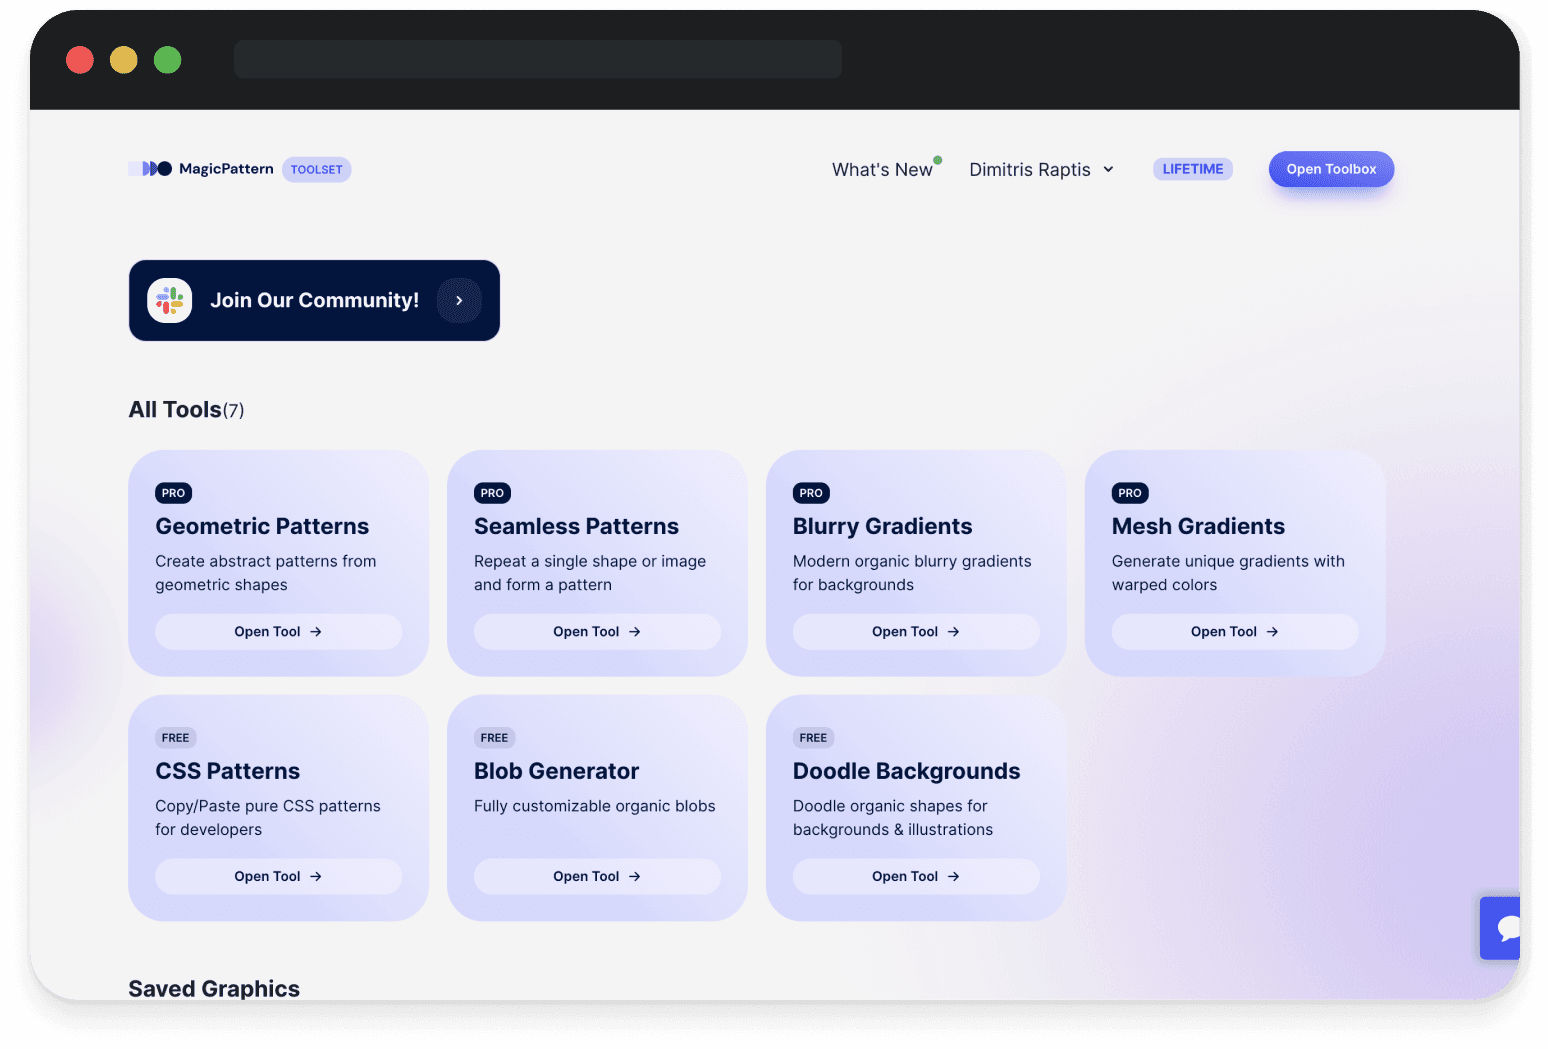This screenshot has height=1049, width=1548.
Task: Open the What's New menu item
Action: pos(882,170)
